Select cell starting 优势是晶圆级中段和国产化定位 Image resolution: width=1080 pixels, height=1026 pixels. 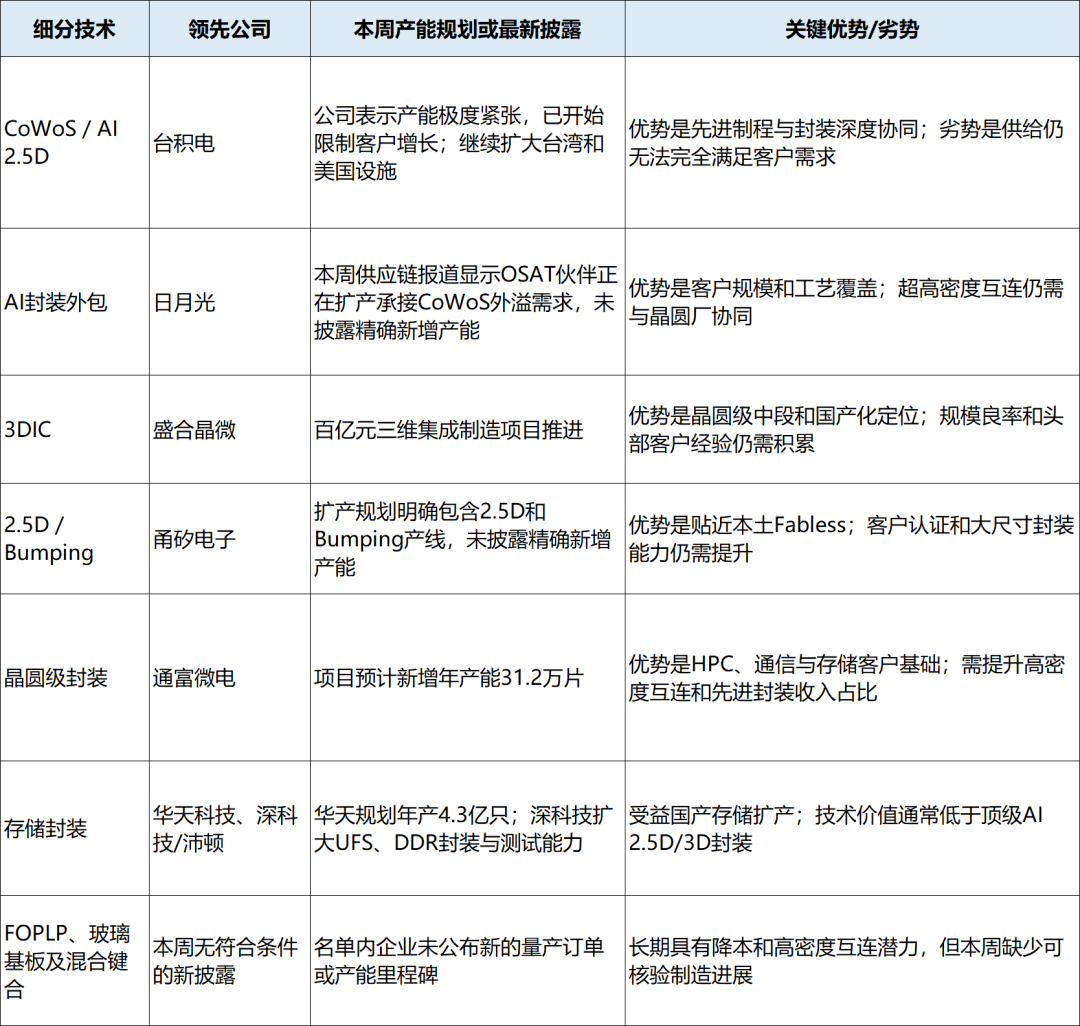click(x=852, y=429)
